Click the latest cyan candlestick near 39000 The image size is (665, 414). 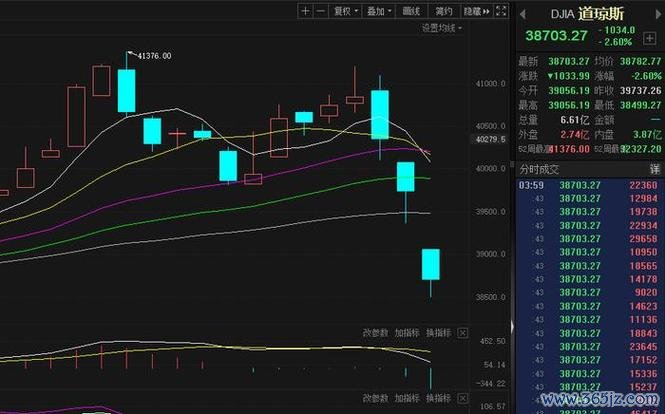coord(430,265)
